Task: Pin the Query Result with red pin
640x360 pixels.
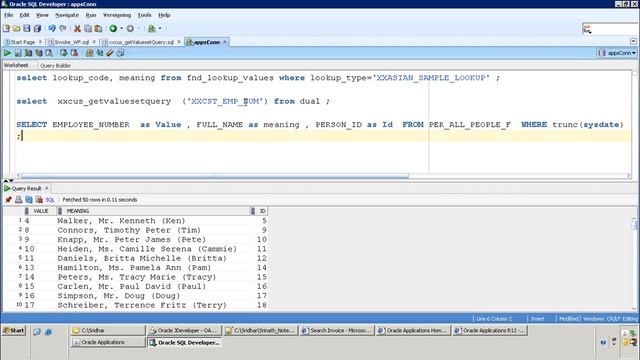Action: [8, 200]
